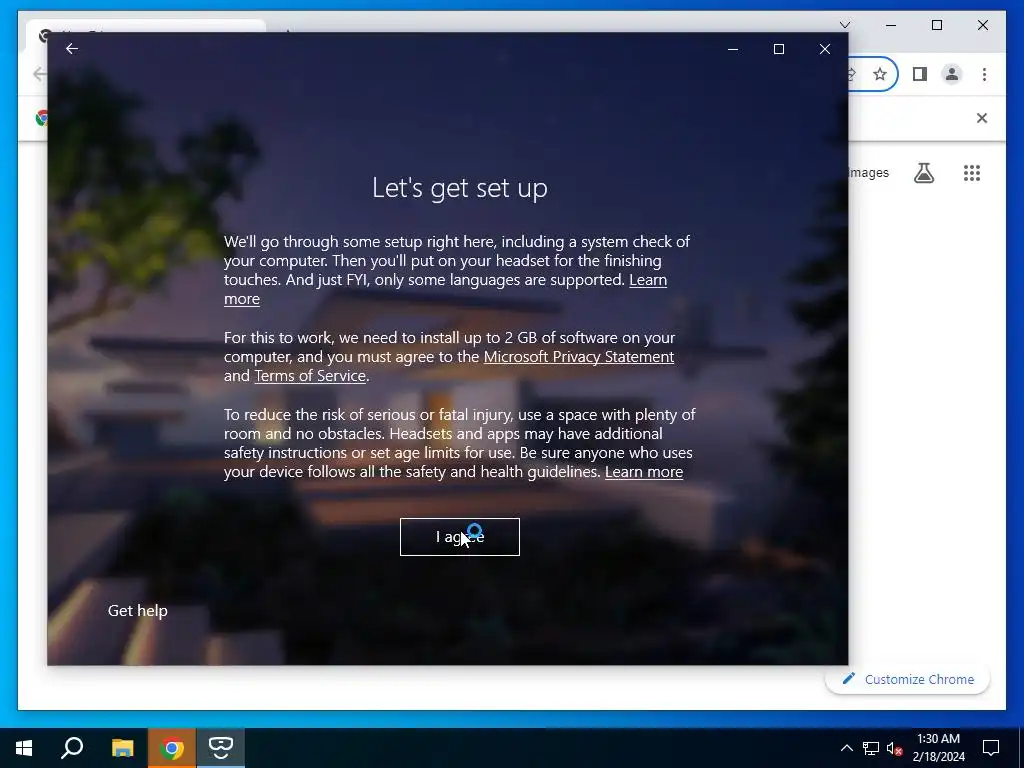Maximize the Chrome window
Image resolution: width=1024 pixels, height=768 pixels.
pyautogui.click(x=936, y=25)
